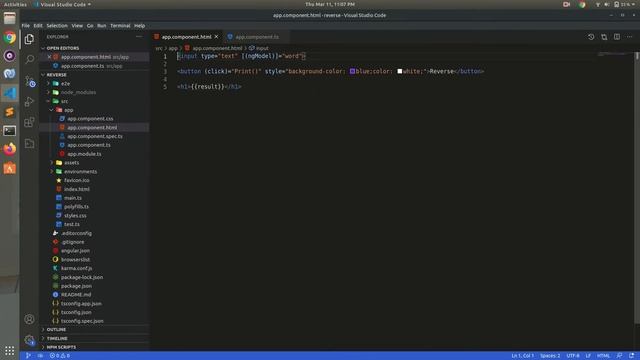640x360 pixels.
Task: Open README.md in file tree
Action: pos(76,295)
